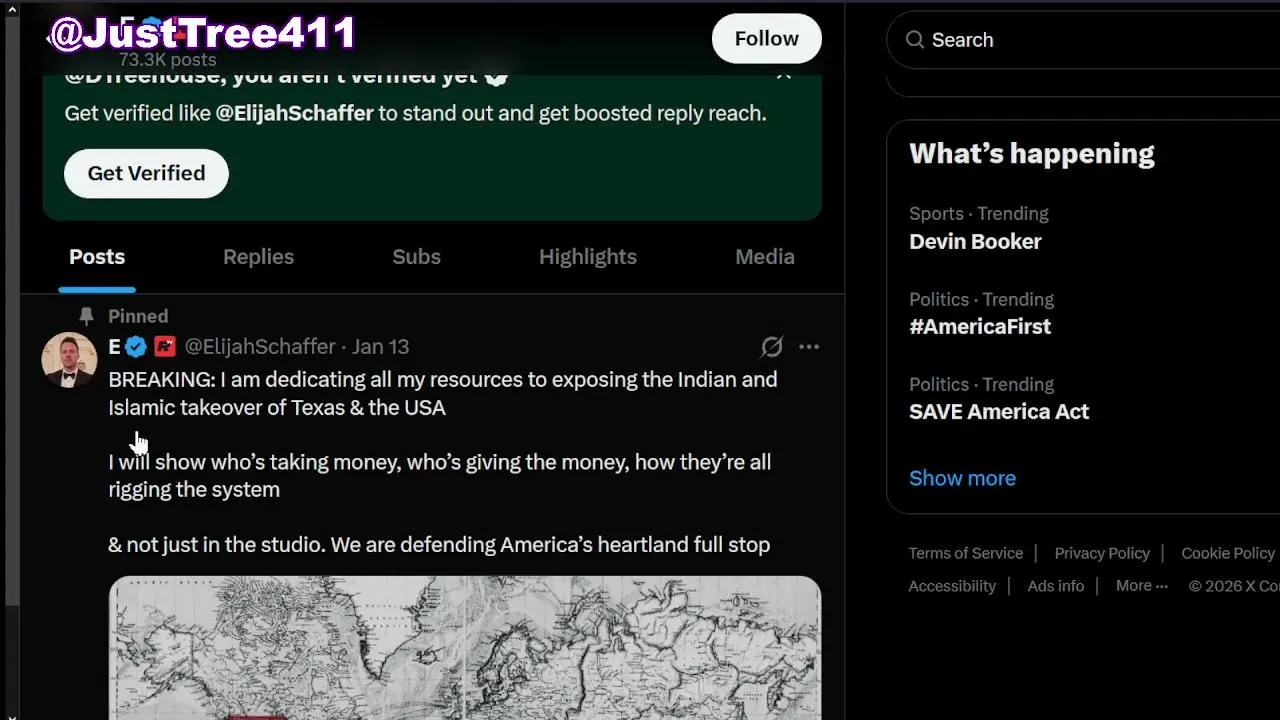Click the Jan 13 post timestamp
This screenshot has height=720, width=1280.
coord(380,347)
